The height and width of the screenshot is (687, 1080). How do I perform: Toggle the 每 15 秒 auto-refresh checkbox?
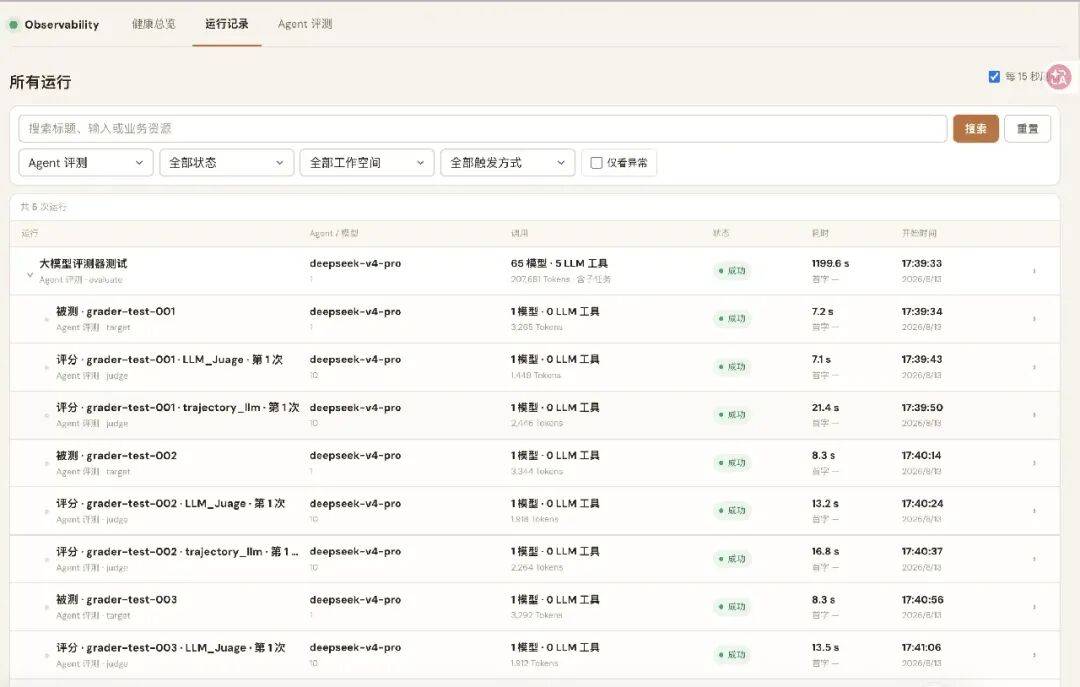(994, 76)
